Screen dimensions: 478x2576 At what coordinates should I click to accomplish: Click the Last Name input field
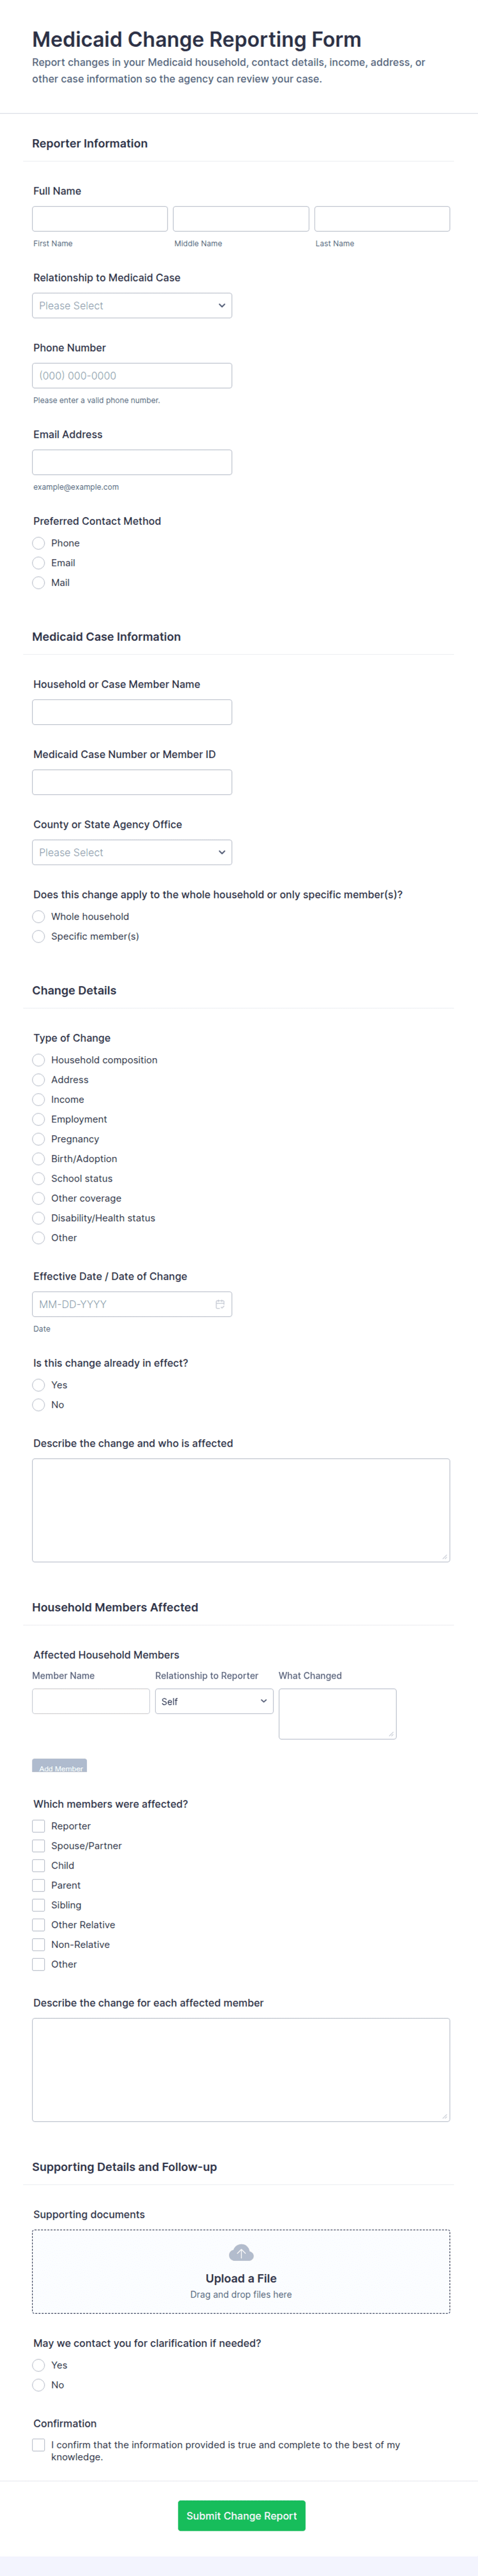coord(382,219)
